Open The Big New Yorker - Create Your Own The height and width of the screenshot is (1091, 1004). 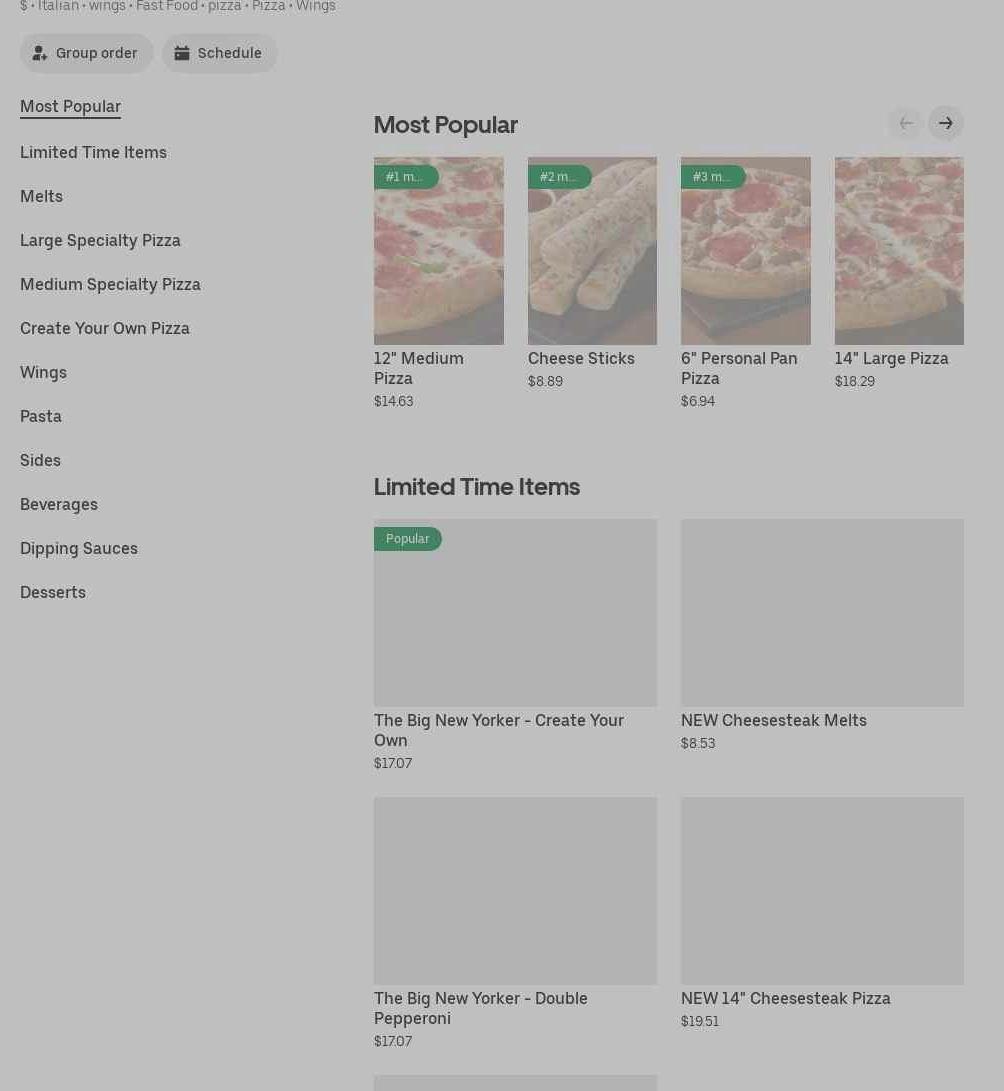click(515, 613)
